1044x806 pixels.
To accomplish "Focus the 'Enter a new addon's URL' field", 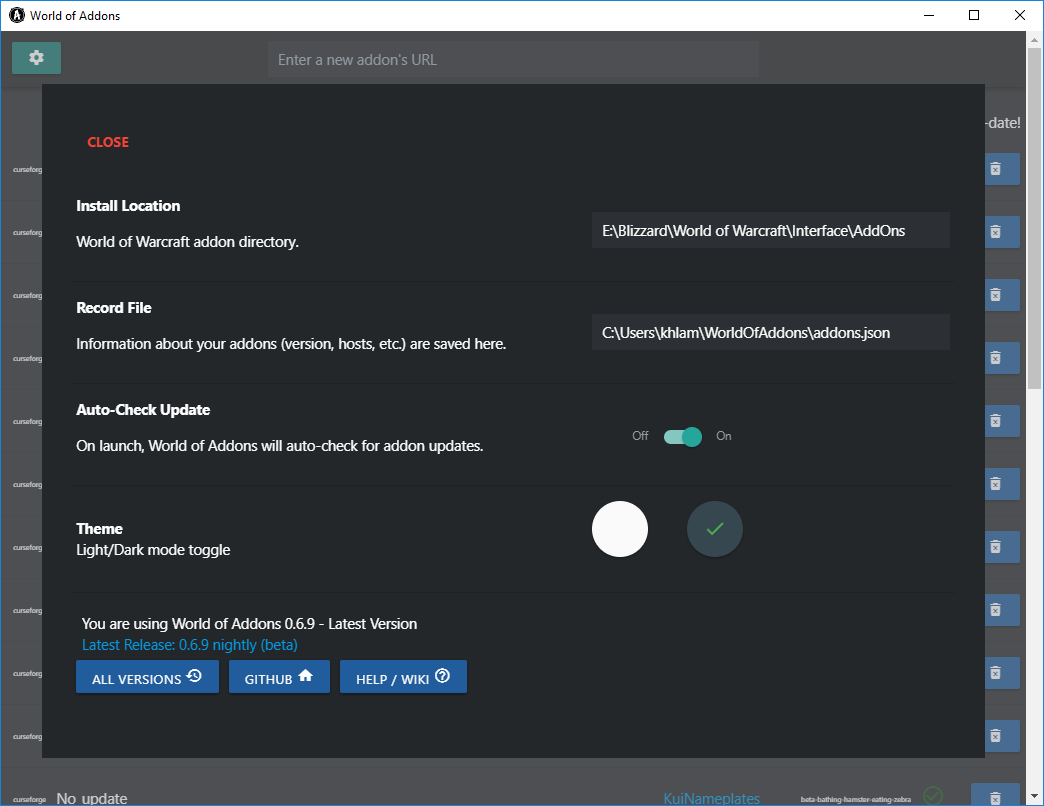I will click(x=513, y=59).
